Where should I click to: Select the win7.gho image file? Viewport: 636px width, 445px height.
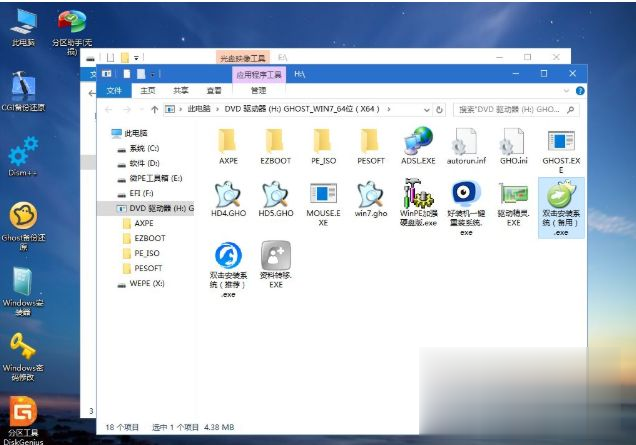tap(370, 199)
